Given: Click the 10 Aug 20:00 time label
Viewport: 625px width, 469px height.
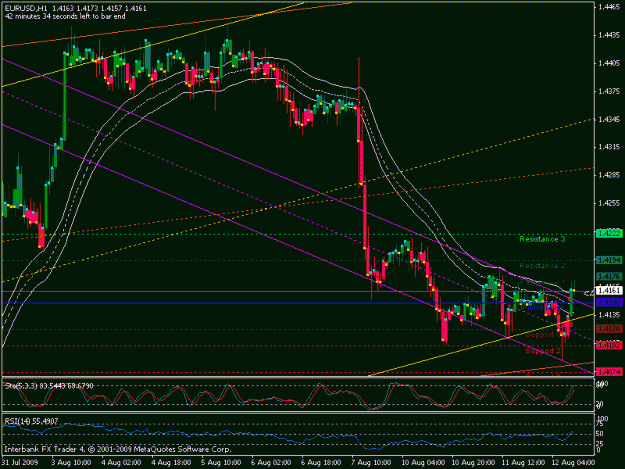Looking at the screenshot, I should [x=473, y=463].
